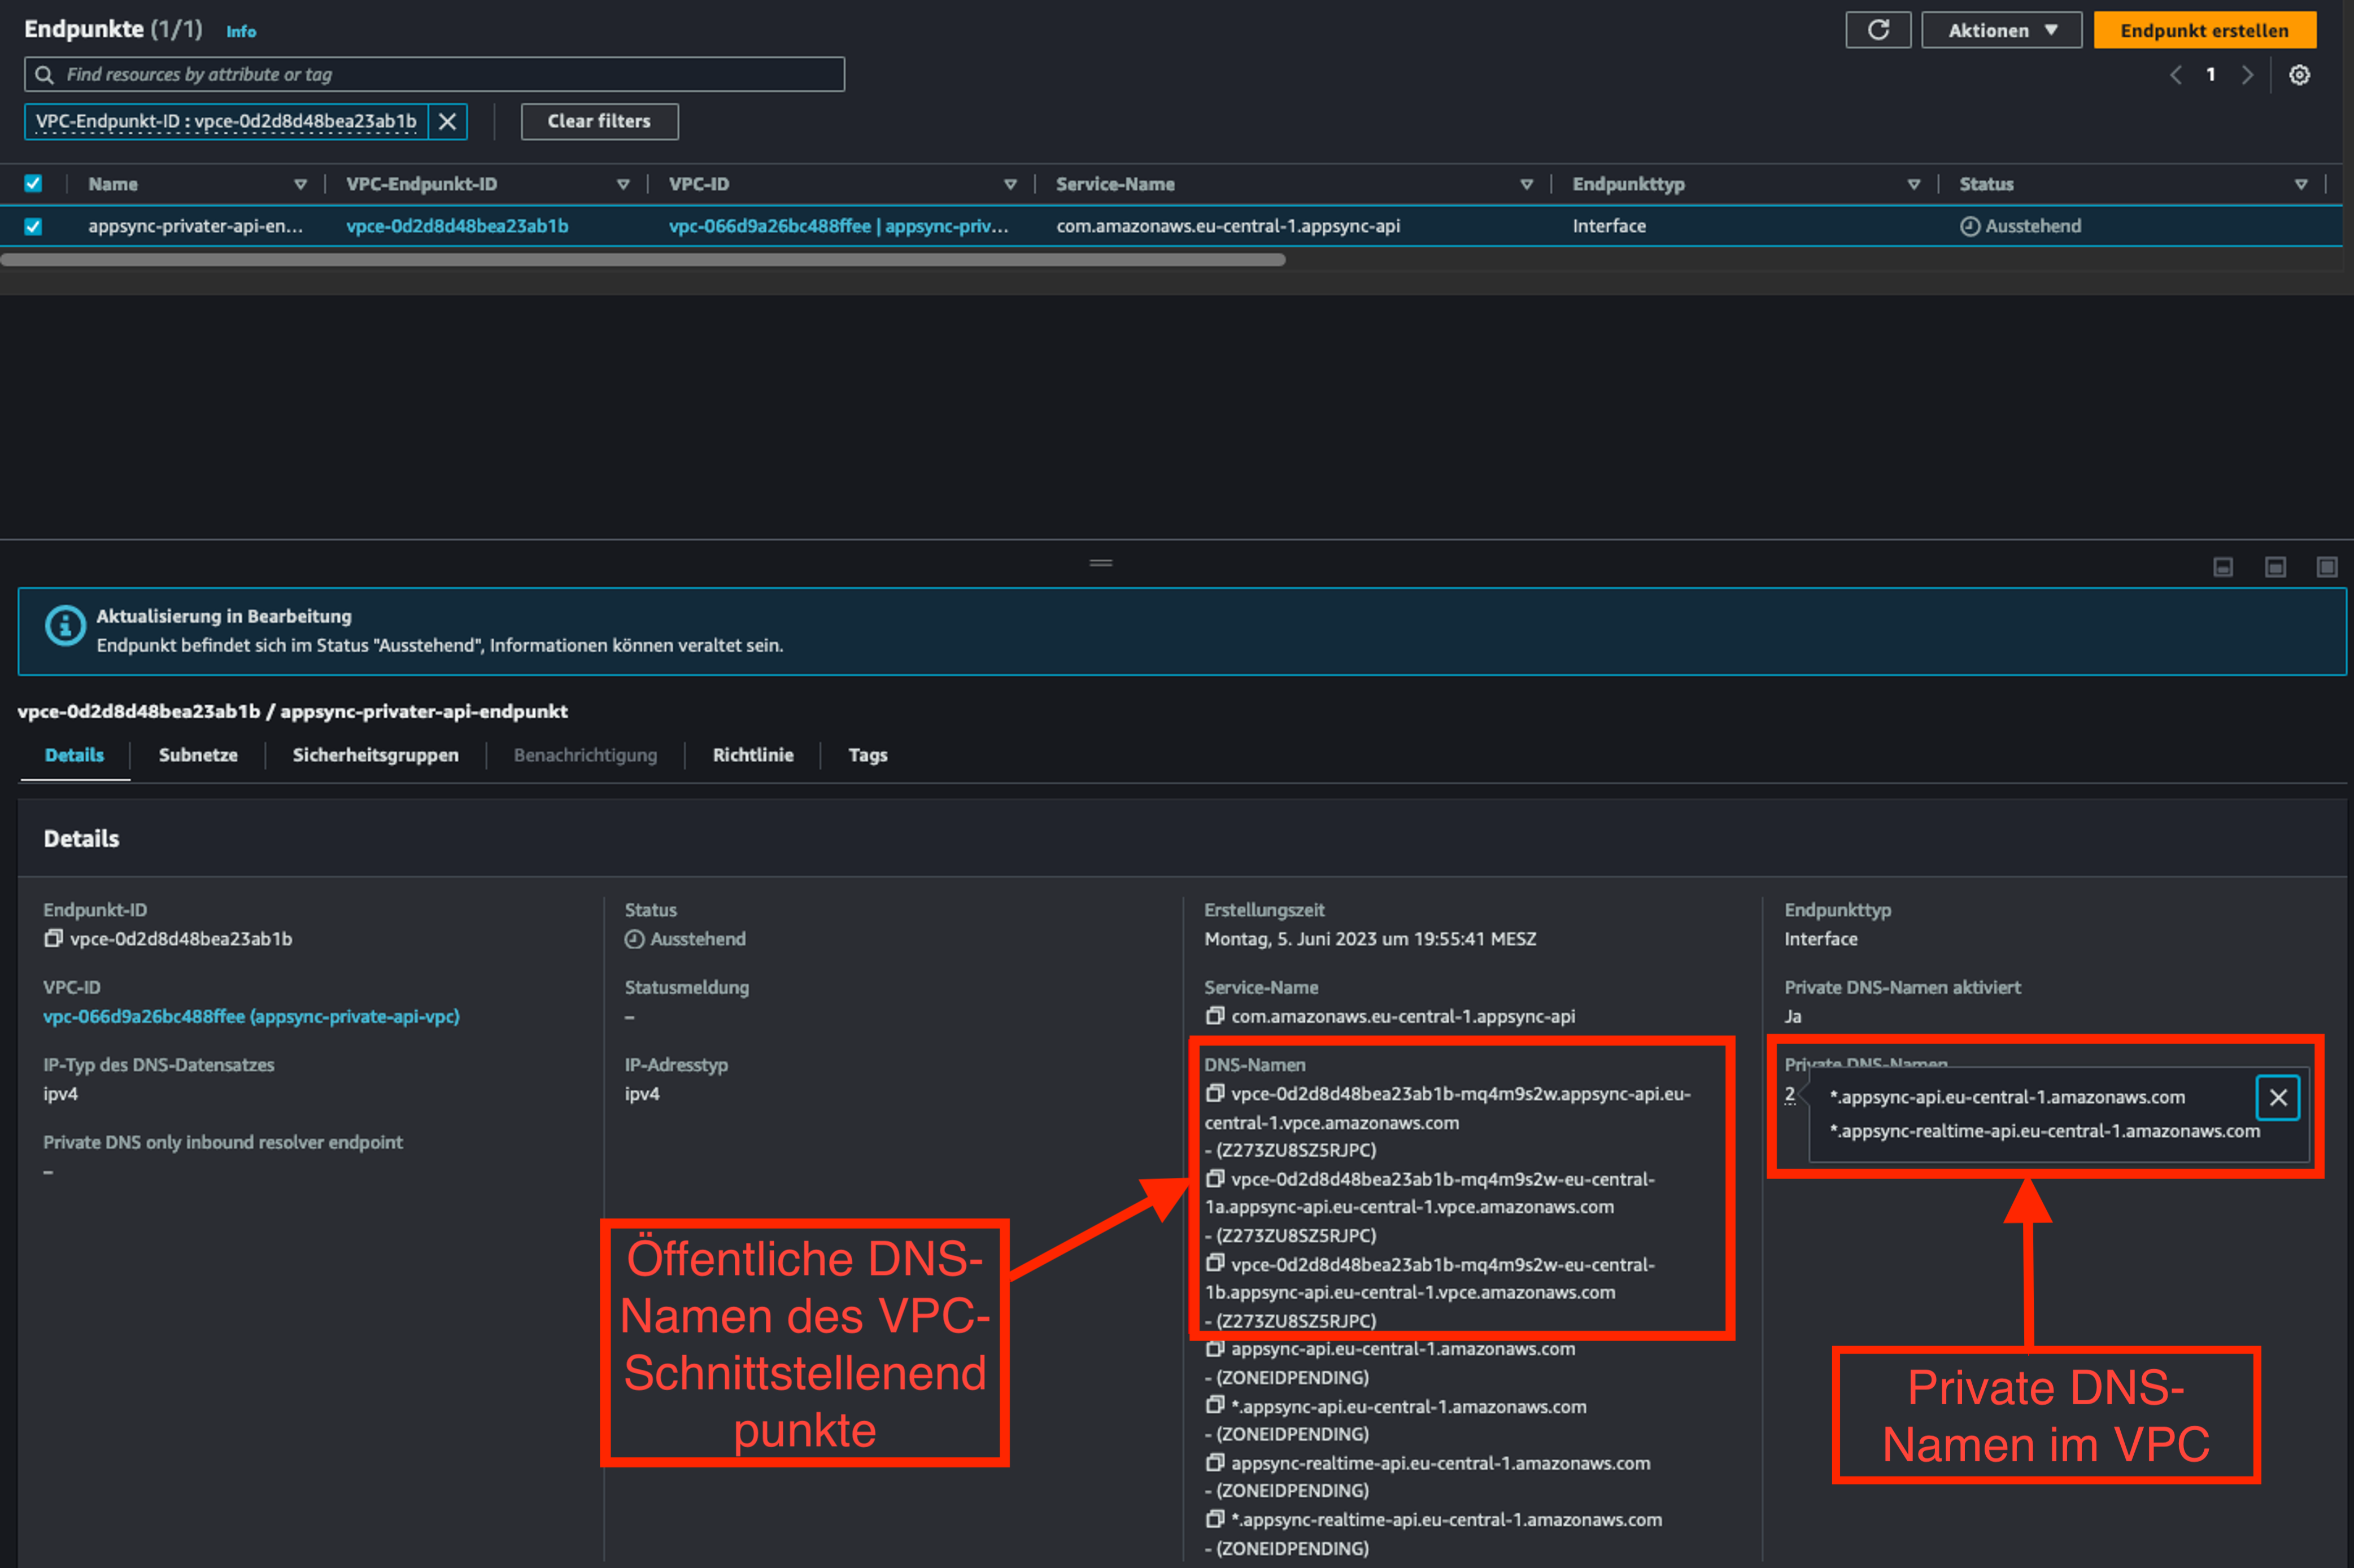The height and width of the screenshot is (1568, 2354).
Task: Open the Aktionen dropdown menu
Action: coord(2001,30)
